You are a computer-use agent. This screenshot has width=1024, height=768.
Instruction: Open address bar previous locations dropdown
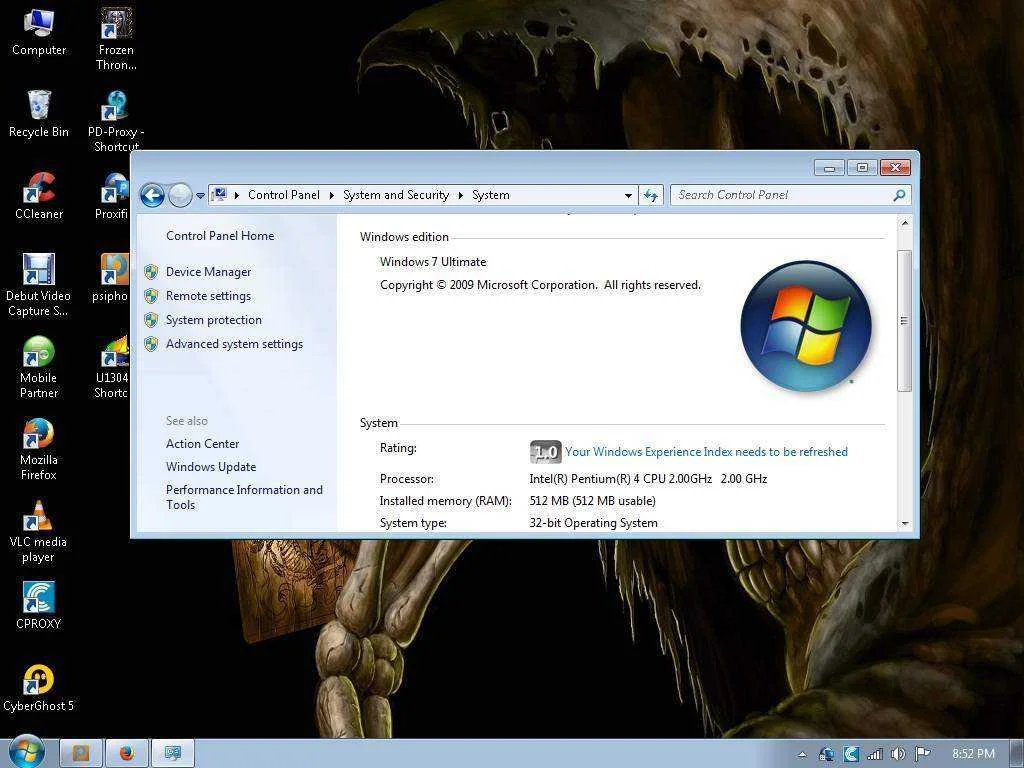click(628, 195)
